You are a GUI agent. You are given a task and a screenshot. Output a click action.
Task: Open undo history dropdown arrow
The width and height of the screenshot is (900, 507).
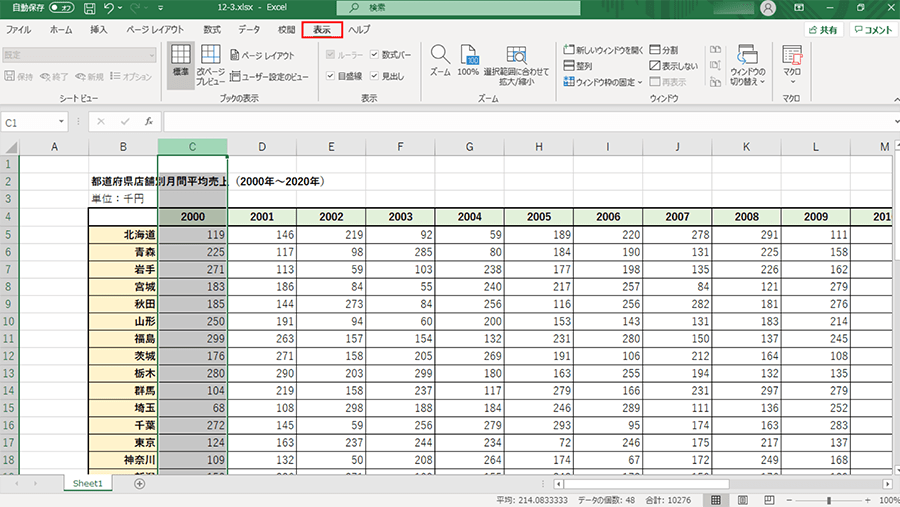[120, 8]
